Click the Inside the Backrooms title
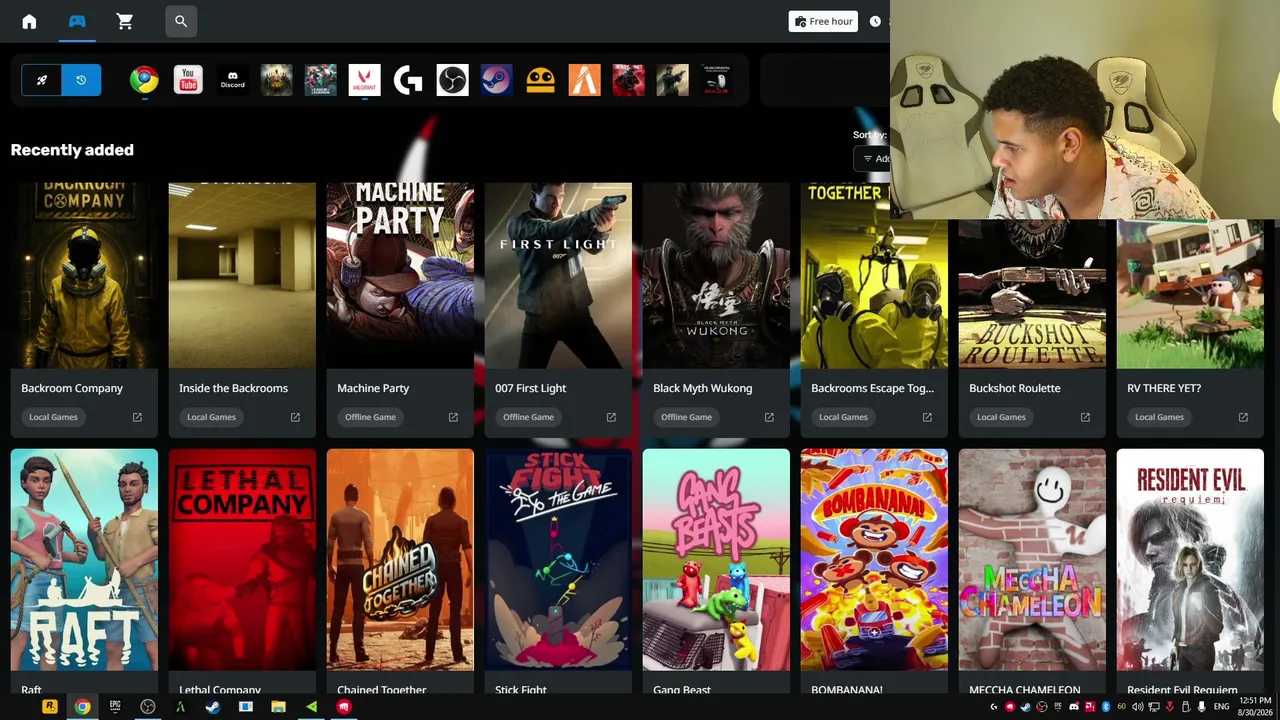 (x=233, y=388)
